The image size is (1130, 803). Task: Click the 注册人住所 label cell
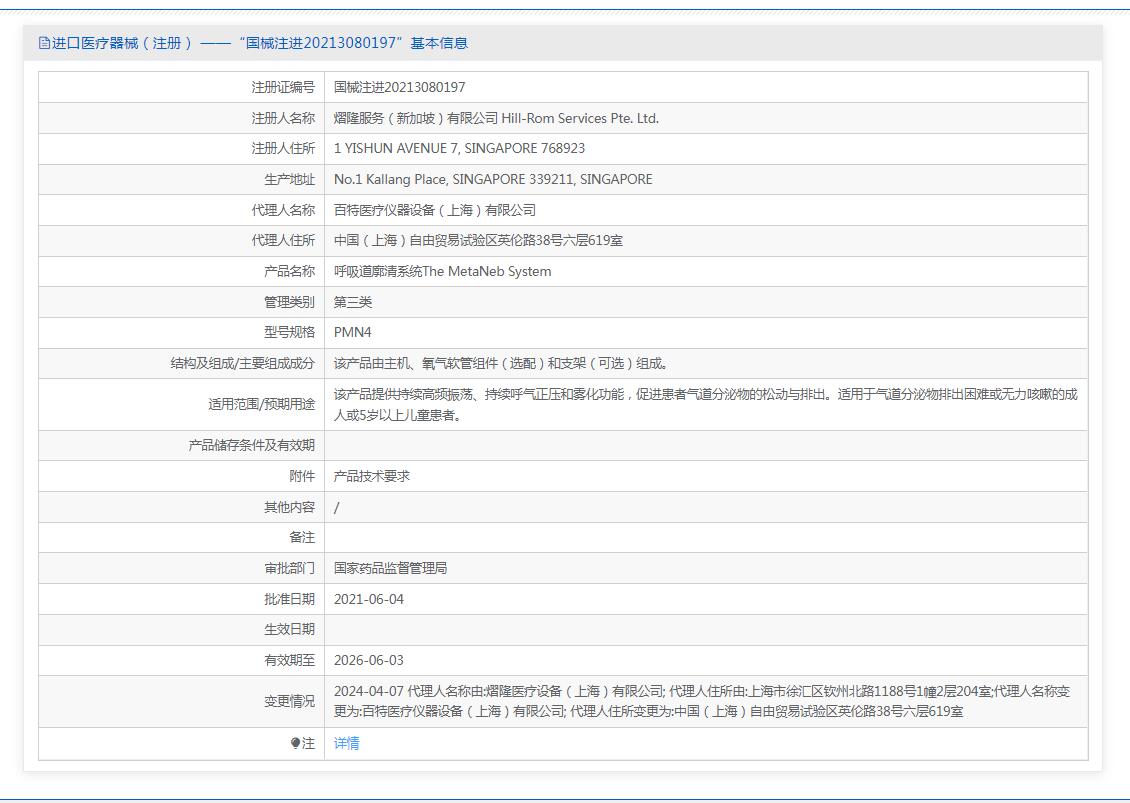point(182,148)
